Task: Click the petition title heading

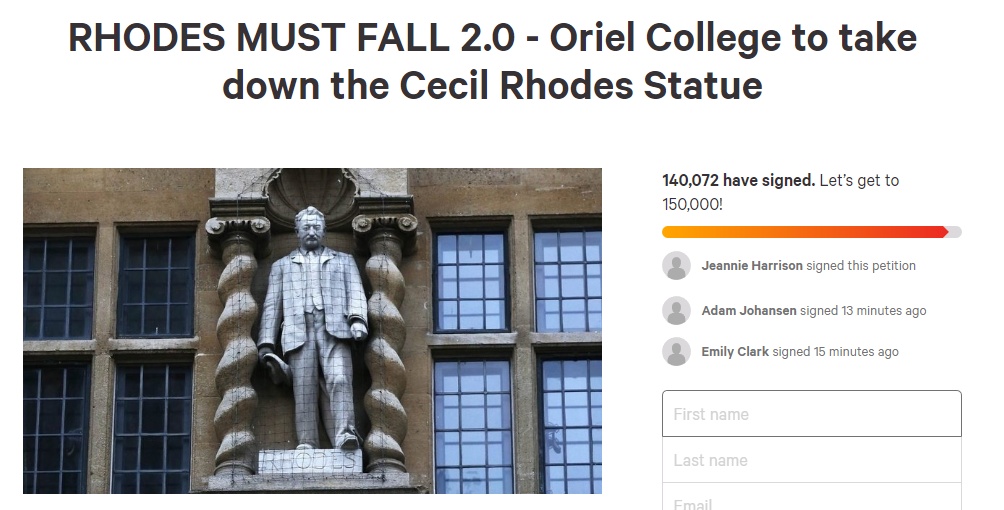Action: click(x=492, y=61)
